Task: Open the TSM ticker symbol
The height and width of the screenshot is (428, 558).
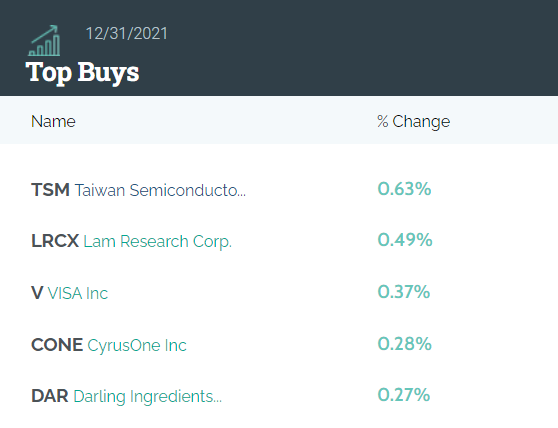Action: tap(50, 190)
